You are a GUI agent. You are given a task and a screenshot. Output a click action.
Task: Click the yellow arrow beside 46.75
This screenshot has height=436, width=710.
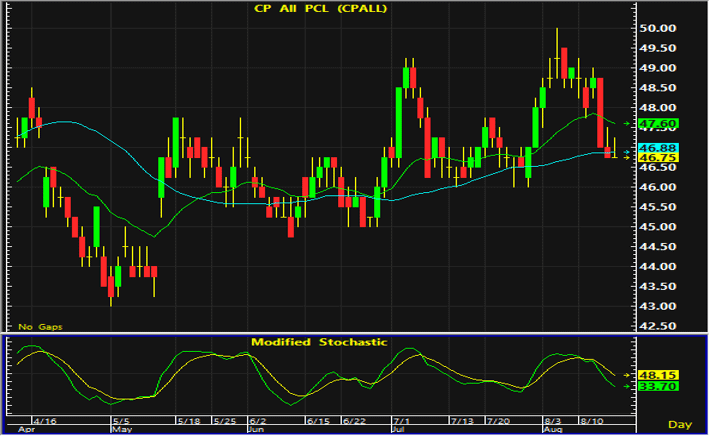627,158
